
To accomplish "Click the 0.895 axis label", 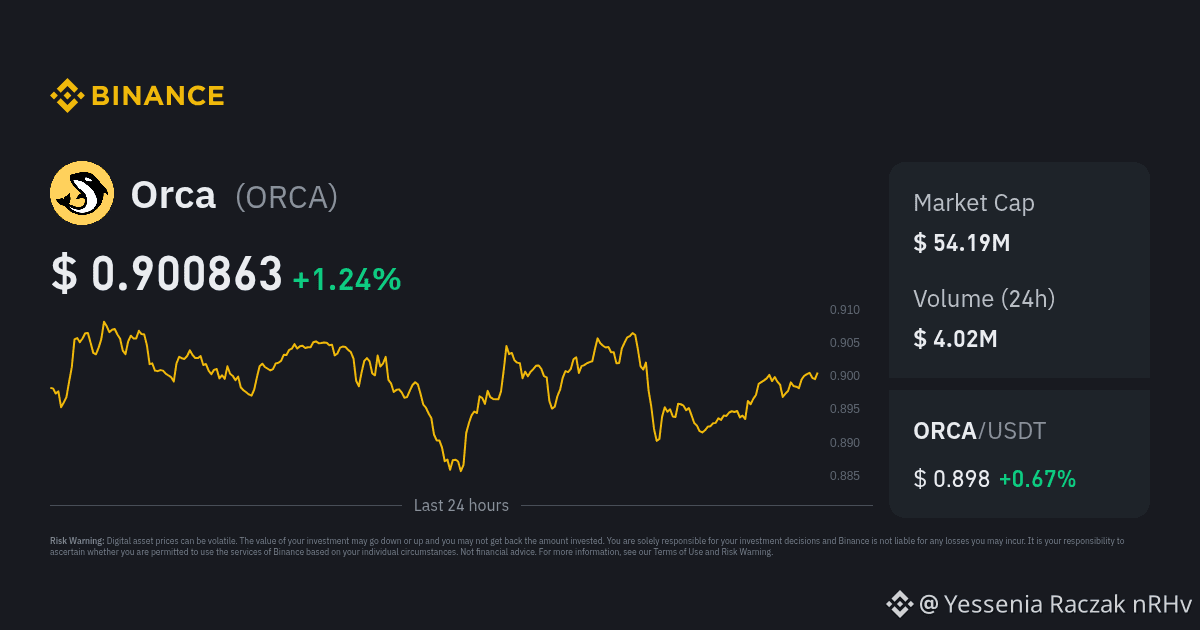I will pyautogui.click(x=844, y=409).
